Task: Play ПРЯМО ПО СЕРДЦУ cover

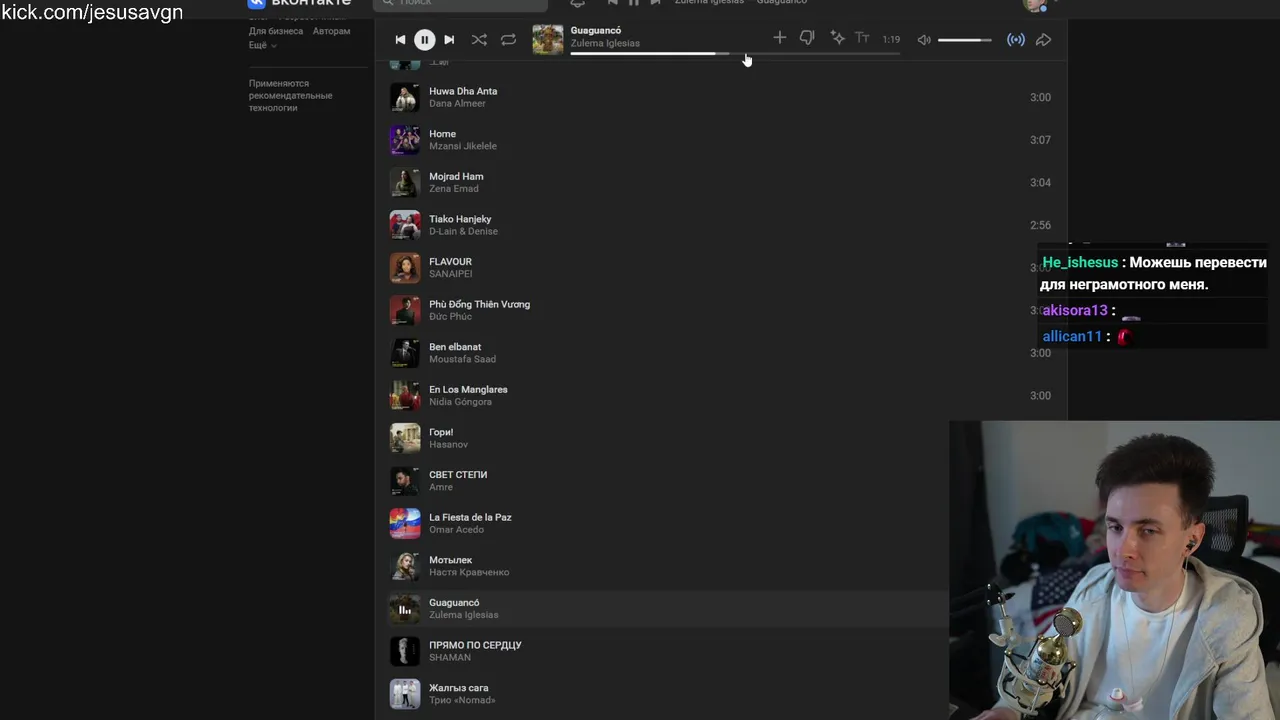Action: coord(405,651)
